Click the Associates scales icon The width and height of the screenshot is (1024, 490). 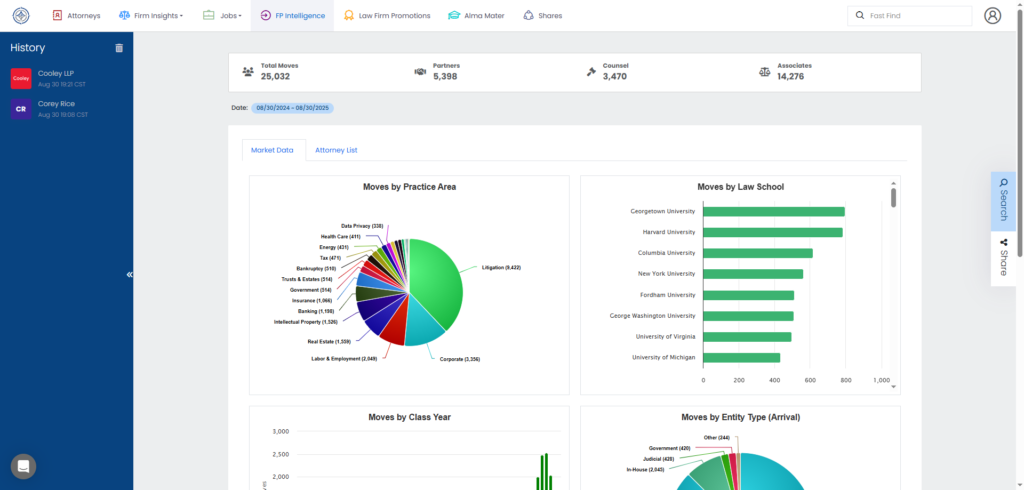tap(765, 72)
